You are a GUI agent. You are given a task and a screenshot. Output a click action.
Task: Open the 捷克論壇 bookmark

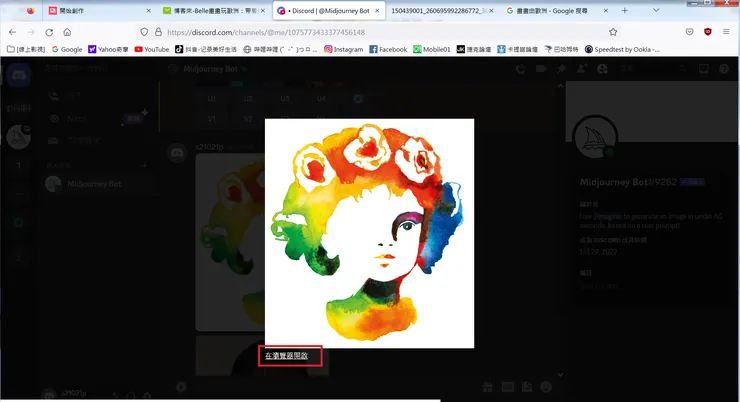pos(474,49)
